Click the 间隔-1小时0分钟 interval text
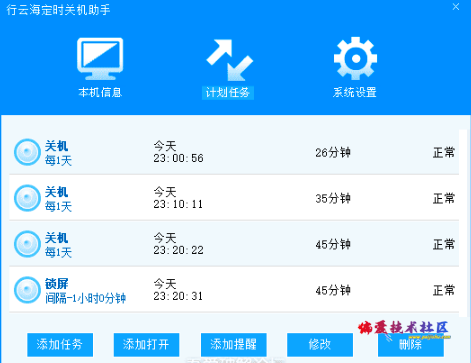The image size is (471, 363). (x=85, y=298)
